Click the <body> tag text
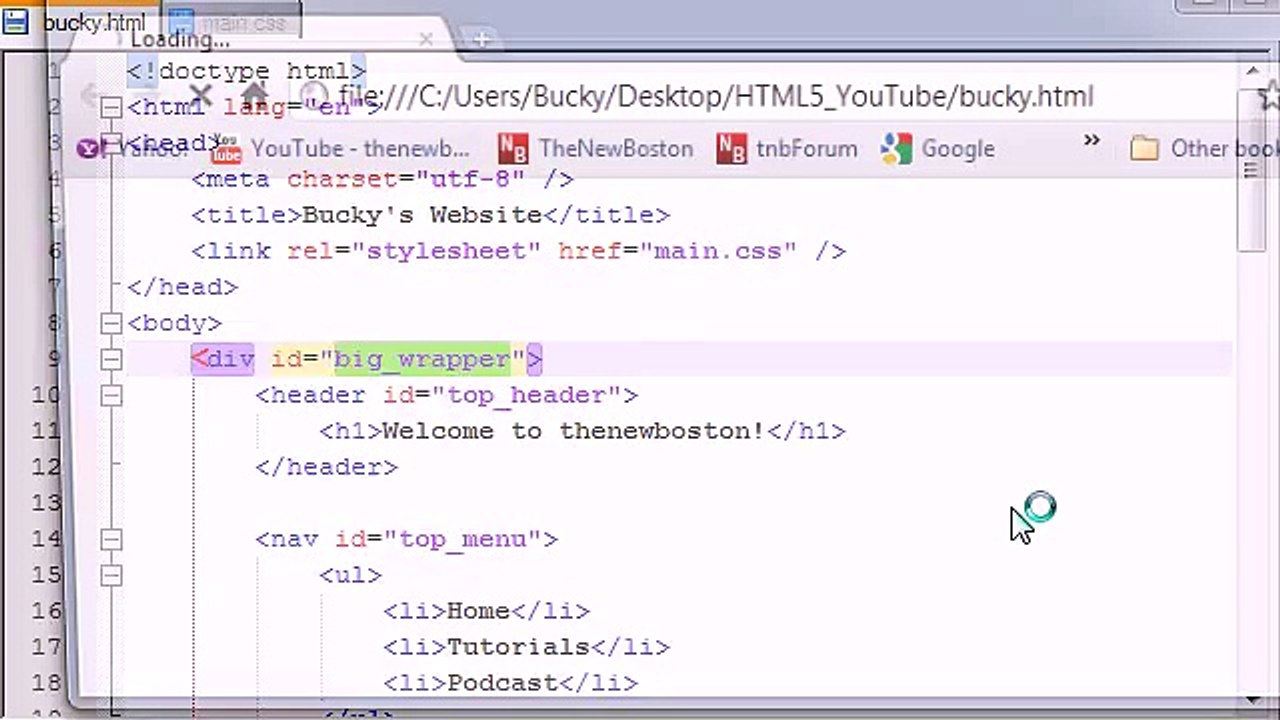 pyautogui.click(x=175, y=323)
